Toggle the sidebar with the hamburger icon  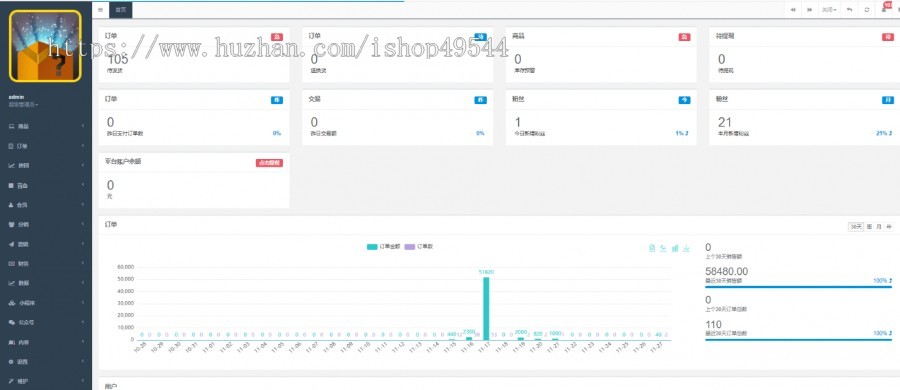click(x=100, y=10)
